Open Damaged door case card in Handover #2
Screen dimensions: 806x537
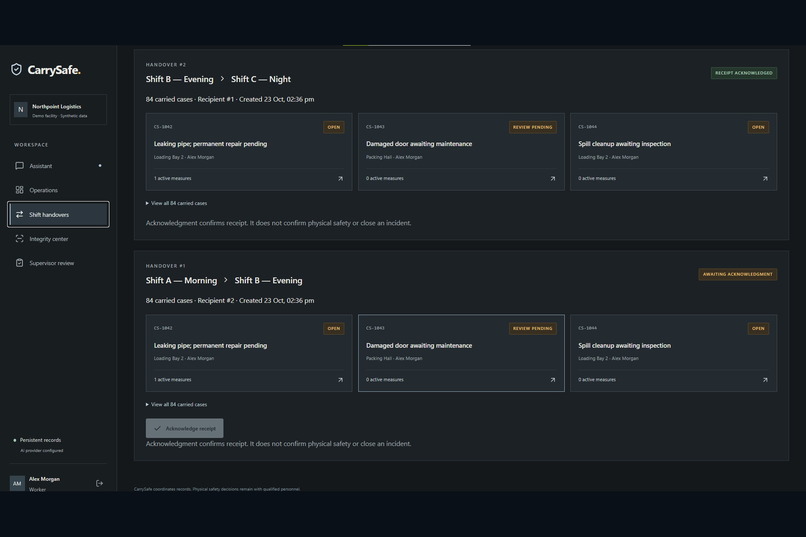[461, 152]
